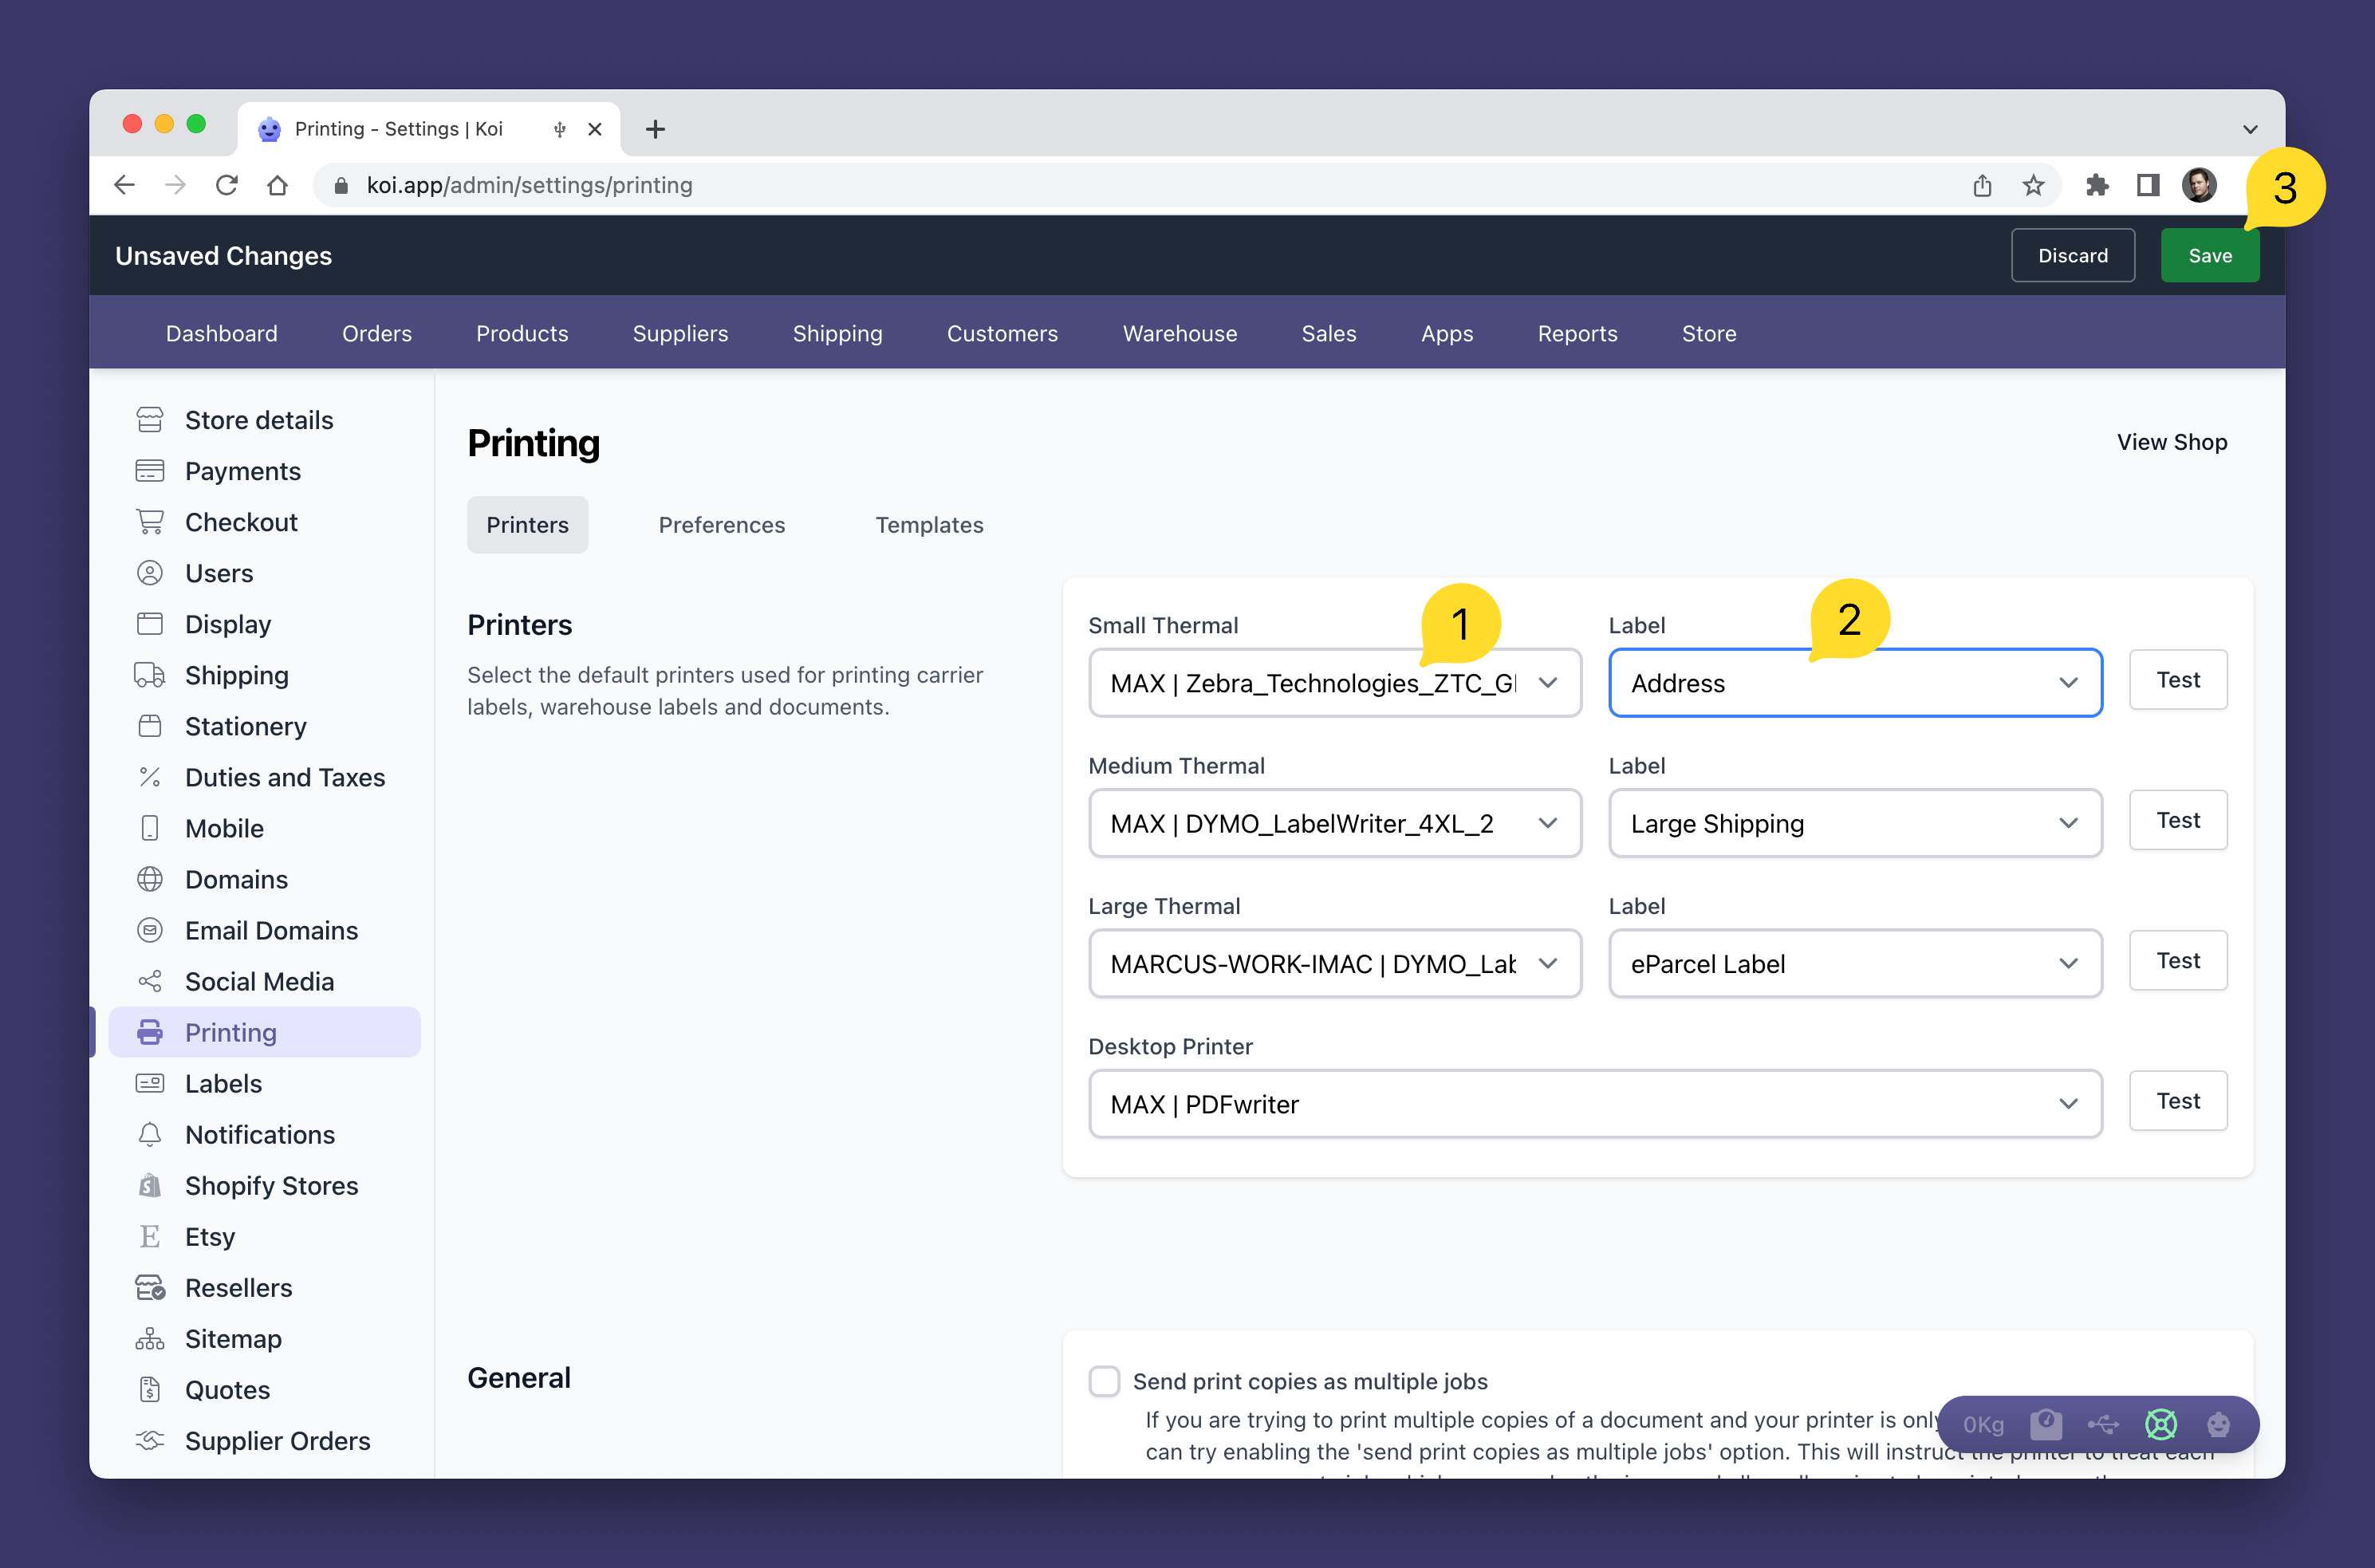This screenshot has width=2375, height=1568.
Task: Open the View Shop link
Action: [2171, 442]
